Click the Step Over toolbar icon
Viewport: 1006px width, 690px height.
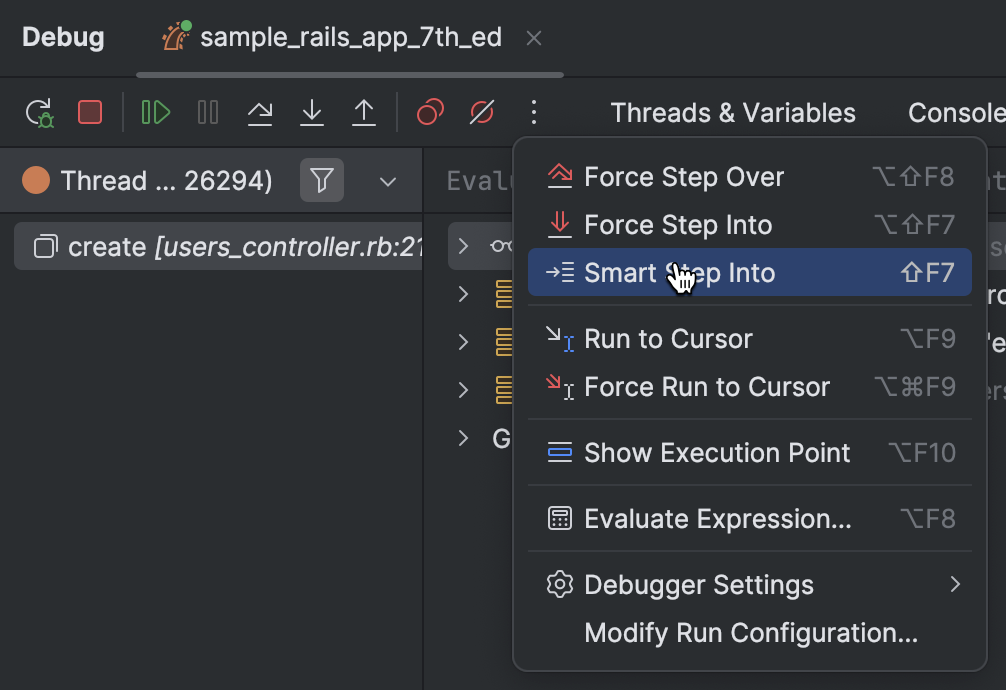(260, 112)
